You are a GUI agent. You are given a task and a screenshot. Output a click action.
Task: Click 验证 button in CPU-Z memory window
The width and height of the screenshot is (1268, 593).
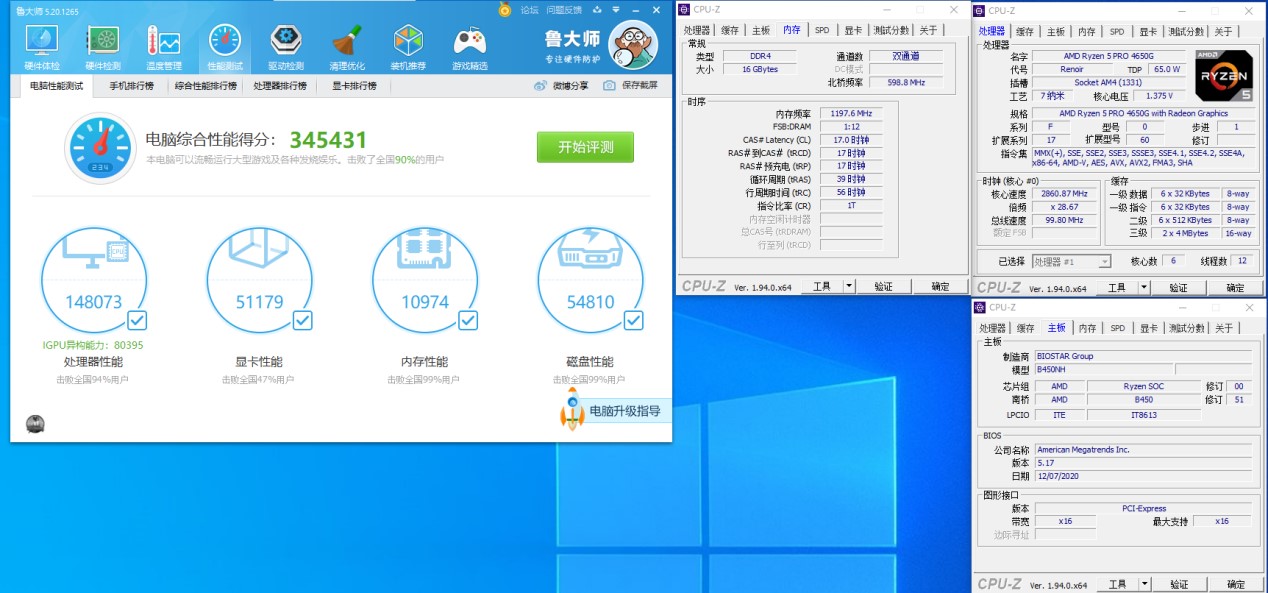point(884,286)
